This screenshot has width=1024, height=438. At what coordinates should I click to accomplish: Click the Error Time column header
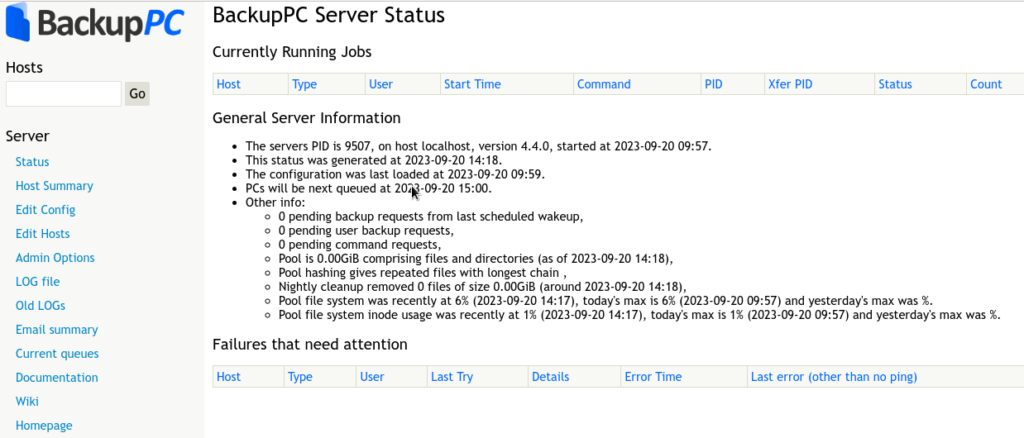point(653,377)
